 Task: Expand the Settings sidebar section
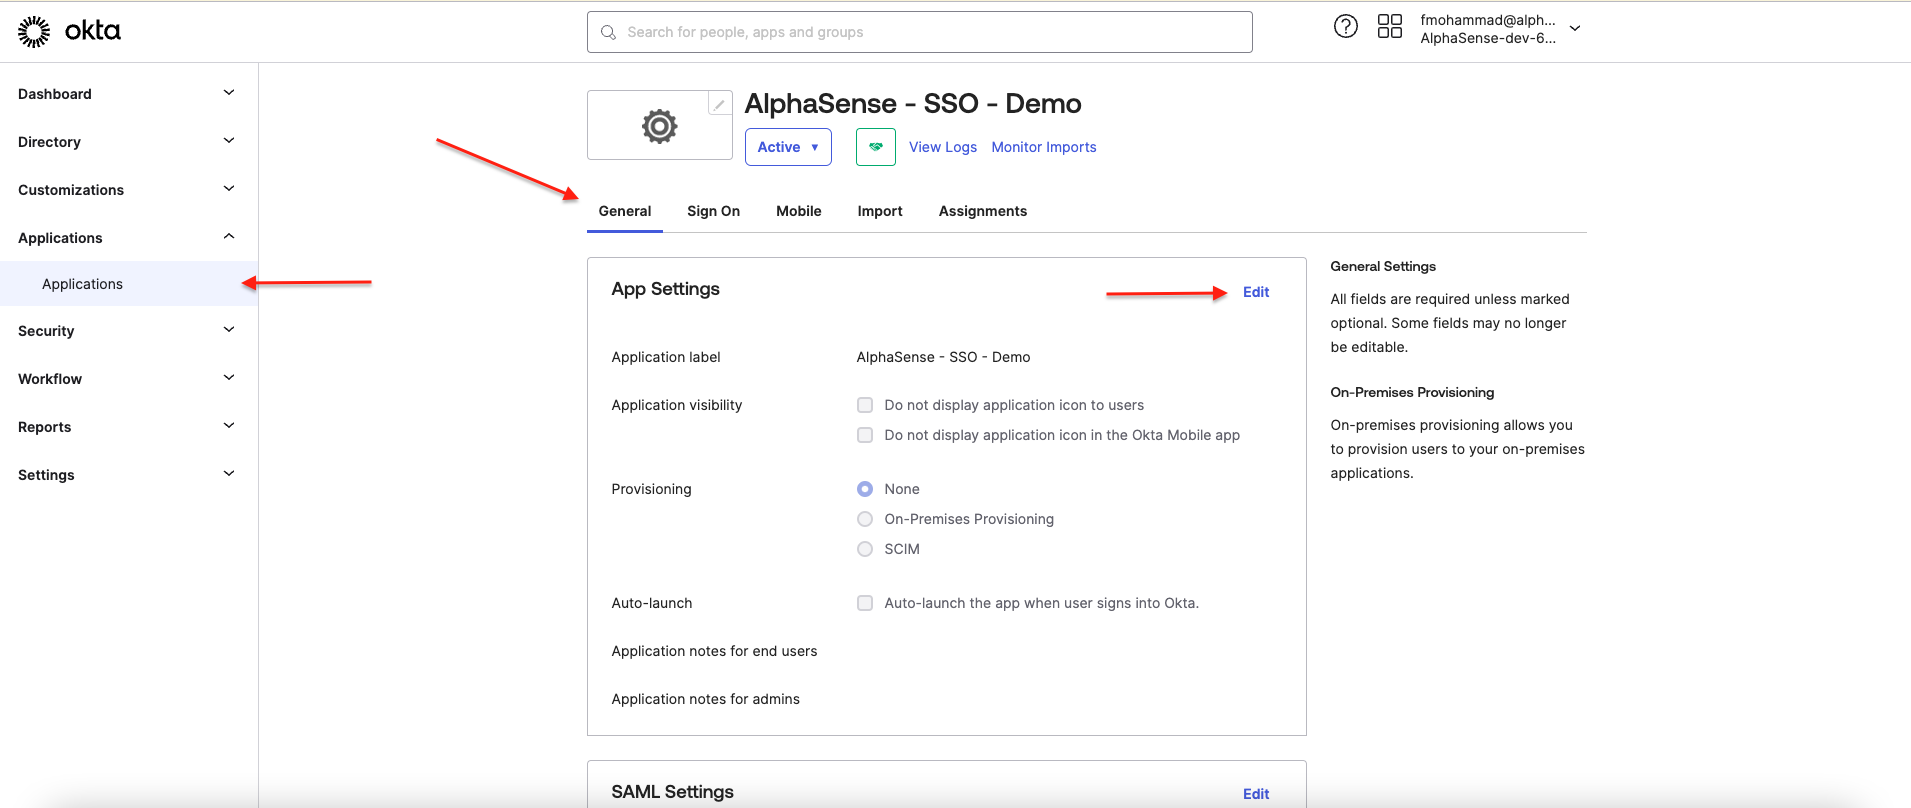[x=128, y=475]
